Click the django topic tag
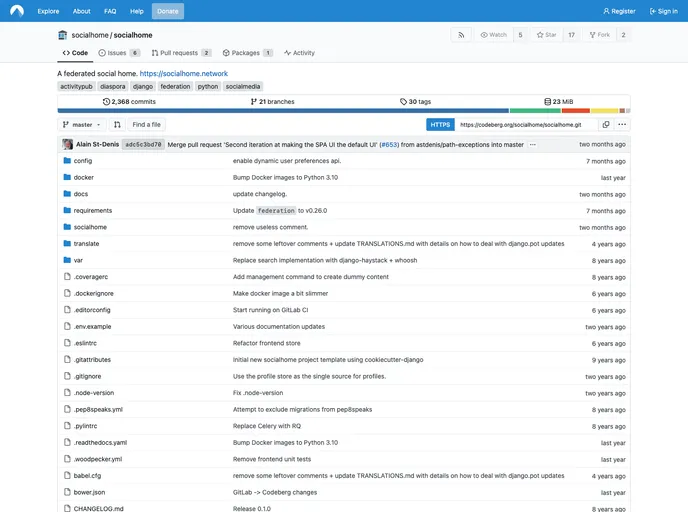 tap(143, 86)
